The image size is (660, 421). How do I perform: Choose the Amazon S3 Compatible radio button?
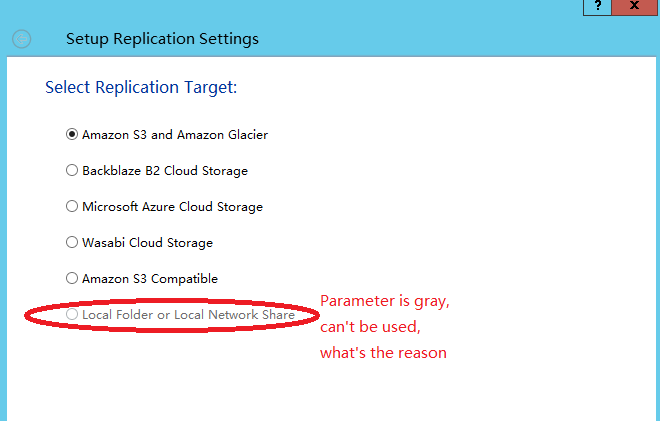tap(72, 278)
